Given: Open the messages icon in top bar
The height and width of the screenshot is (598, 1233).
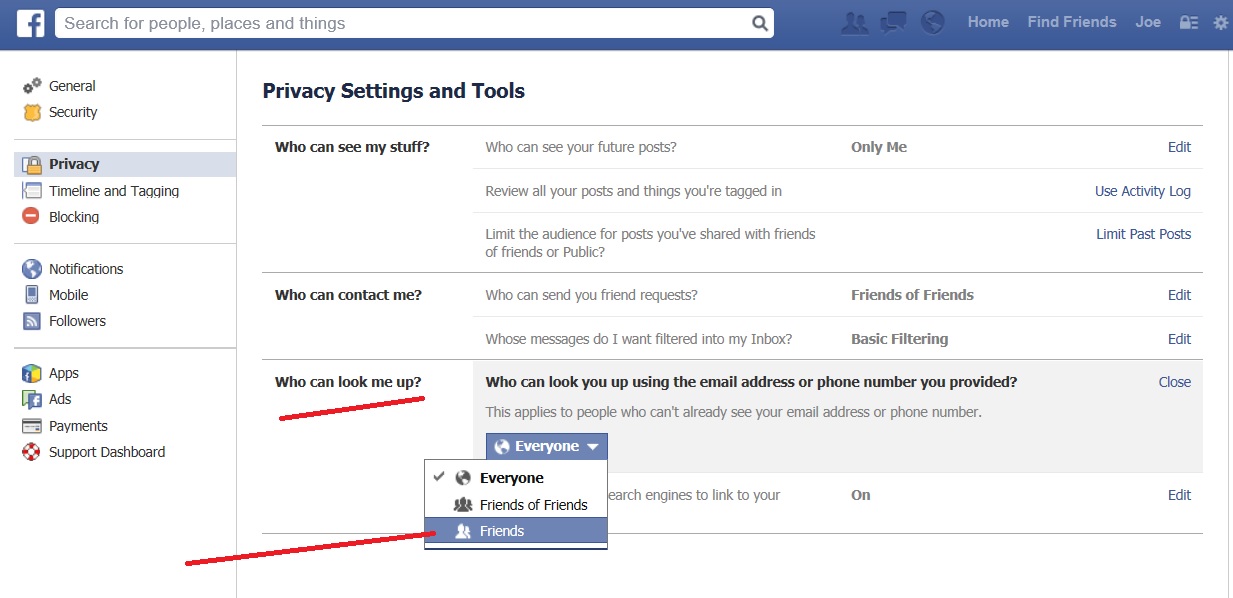Looking at the screenshot, I should click(893, 23).
